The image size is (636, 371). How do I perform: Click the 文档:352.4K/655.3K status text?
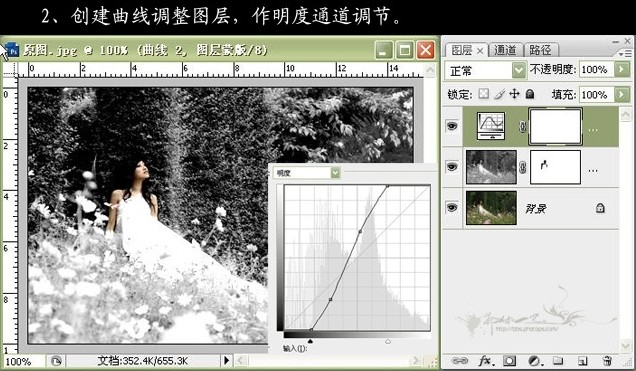(143, 360)
